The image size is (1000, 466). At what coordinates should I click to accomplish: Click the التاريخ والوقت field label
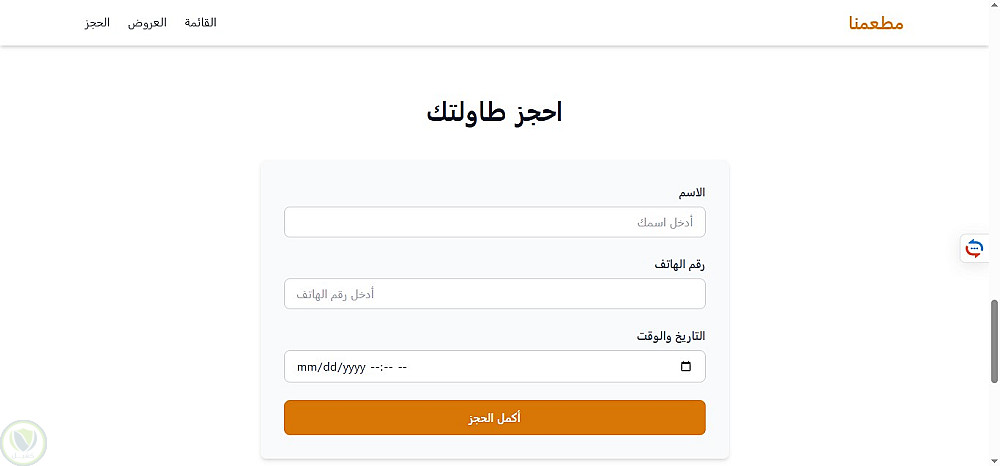671,336
